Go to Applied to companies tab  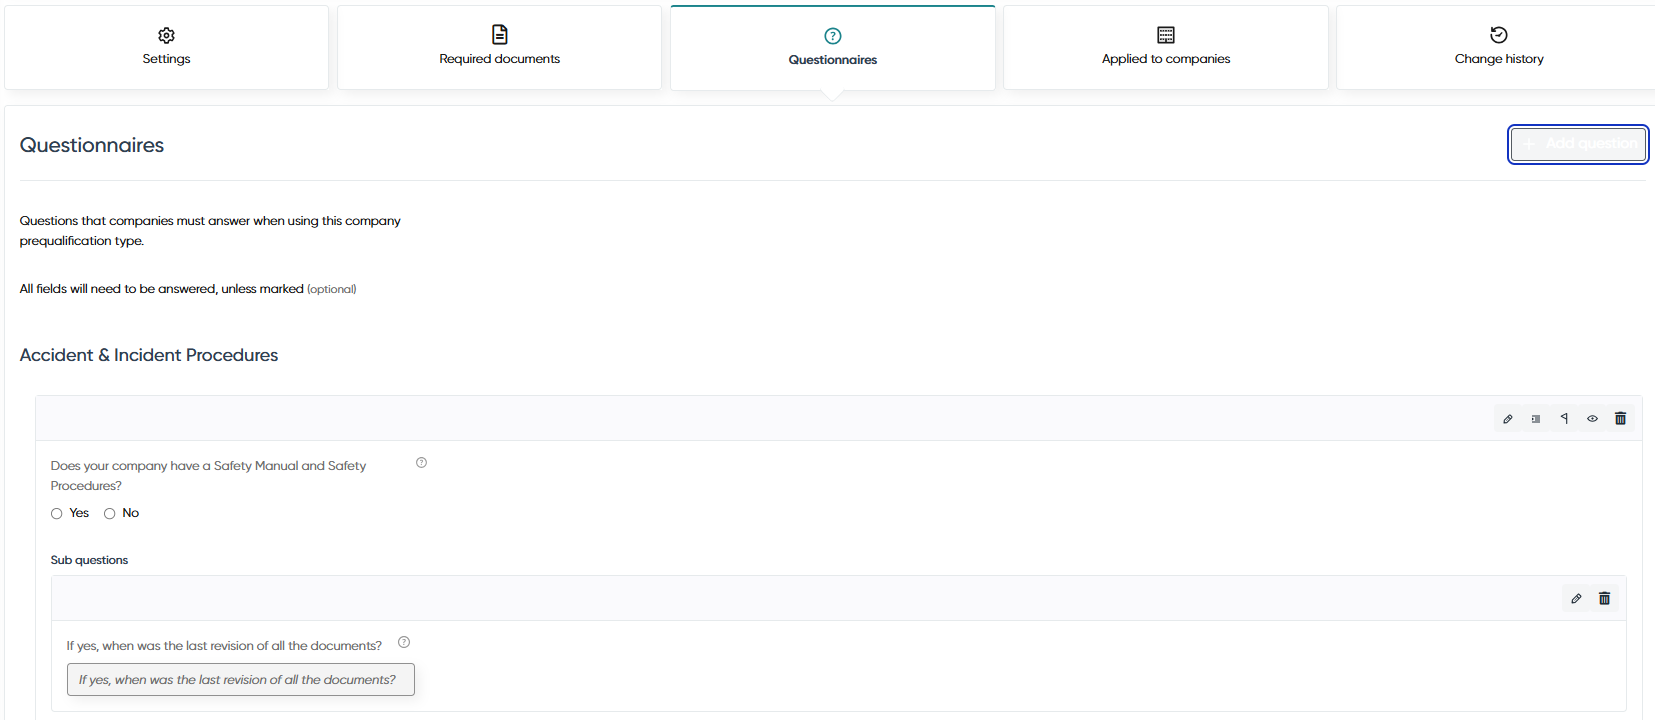pyautogui.click(x=1166, y=48)
